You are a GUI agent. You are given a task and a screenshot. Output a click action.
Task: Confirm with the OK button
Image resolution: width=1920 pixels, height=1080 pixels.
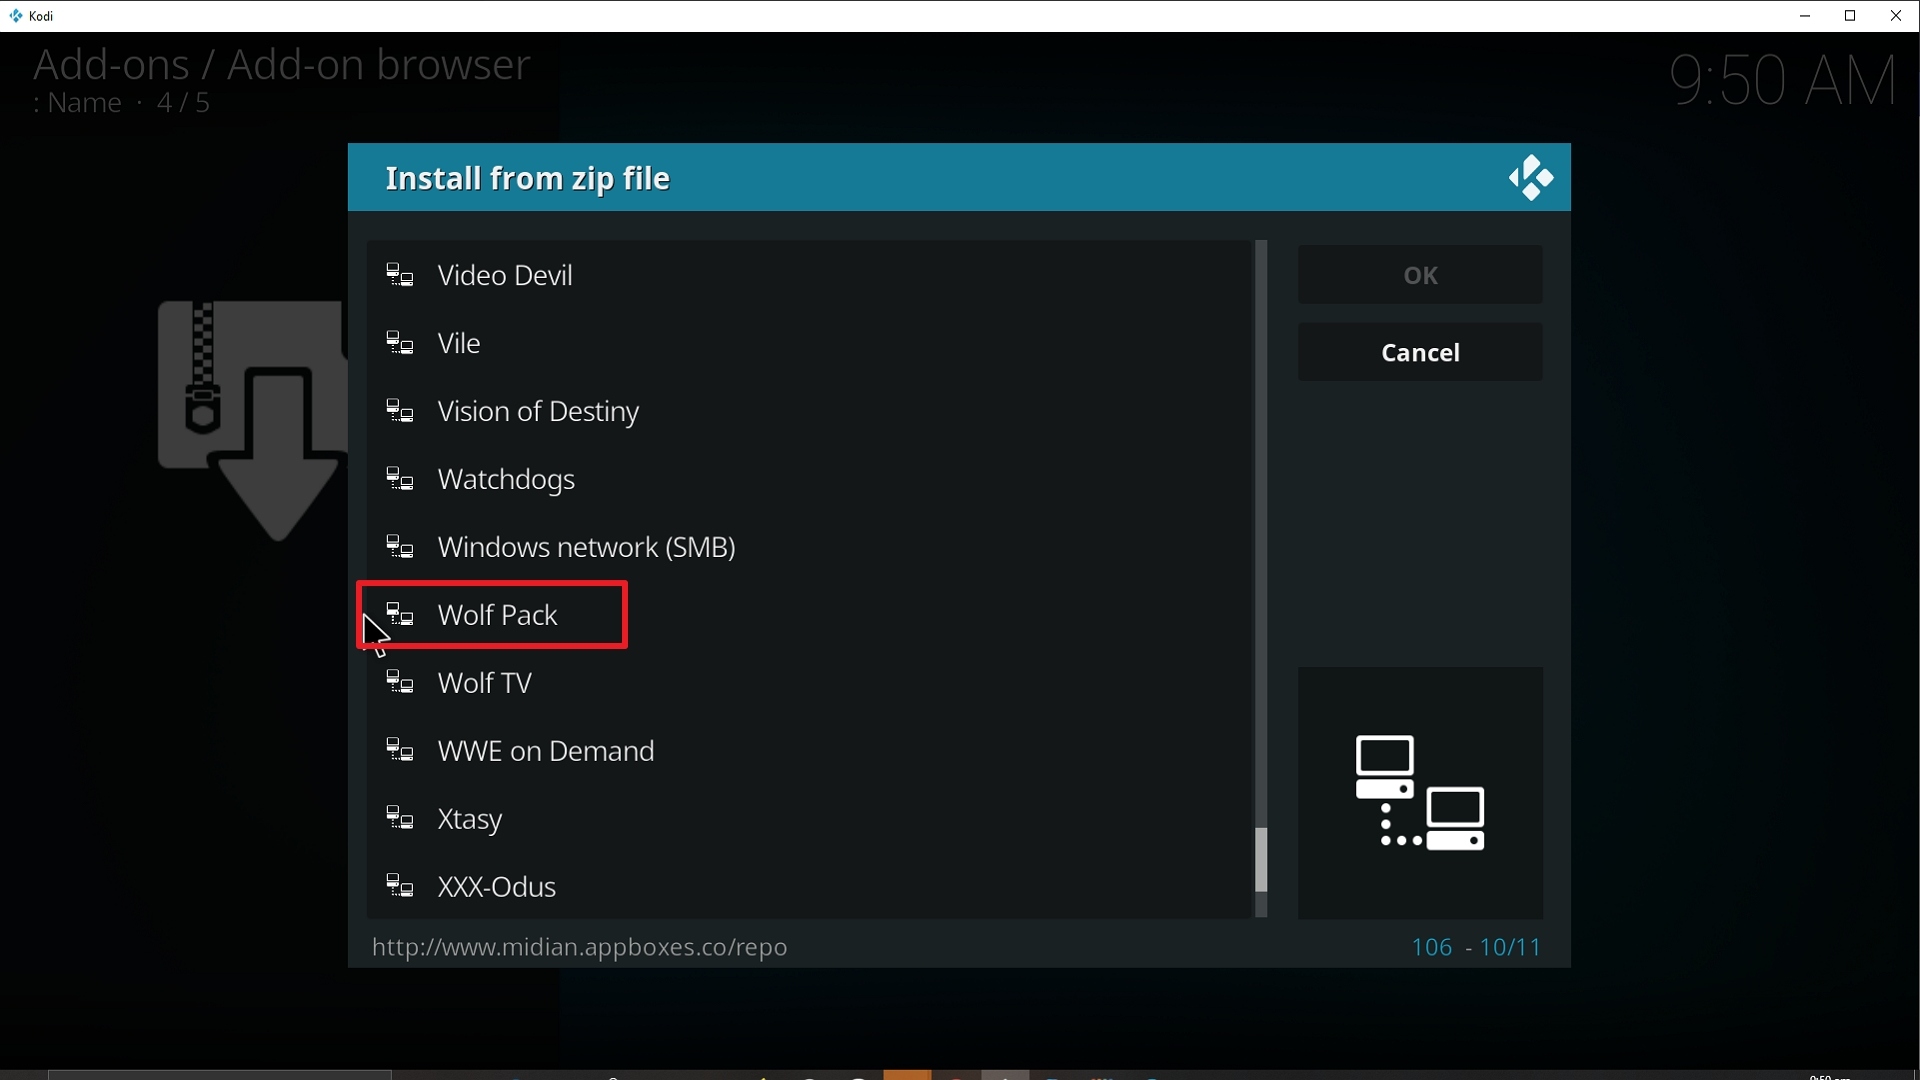(1420, 275)
